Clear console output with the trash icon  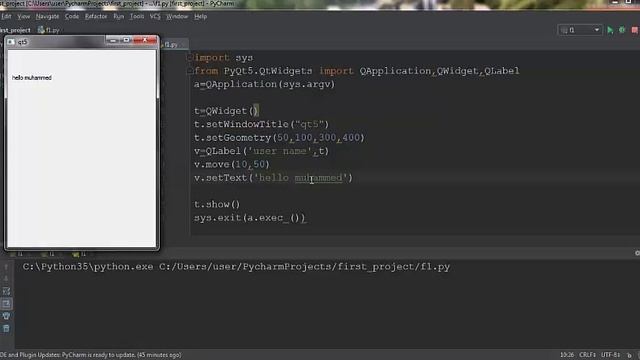6,328
